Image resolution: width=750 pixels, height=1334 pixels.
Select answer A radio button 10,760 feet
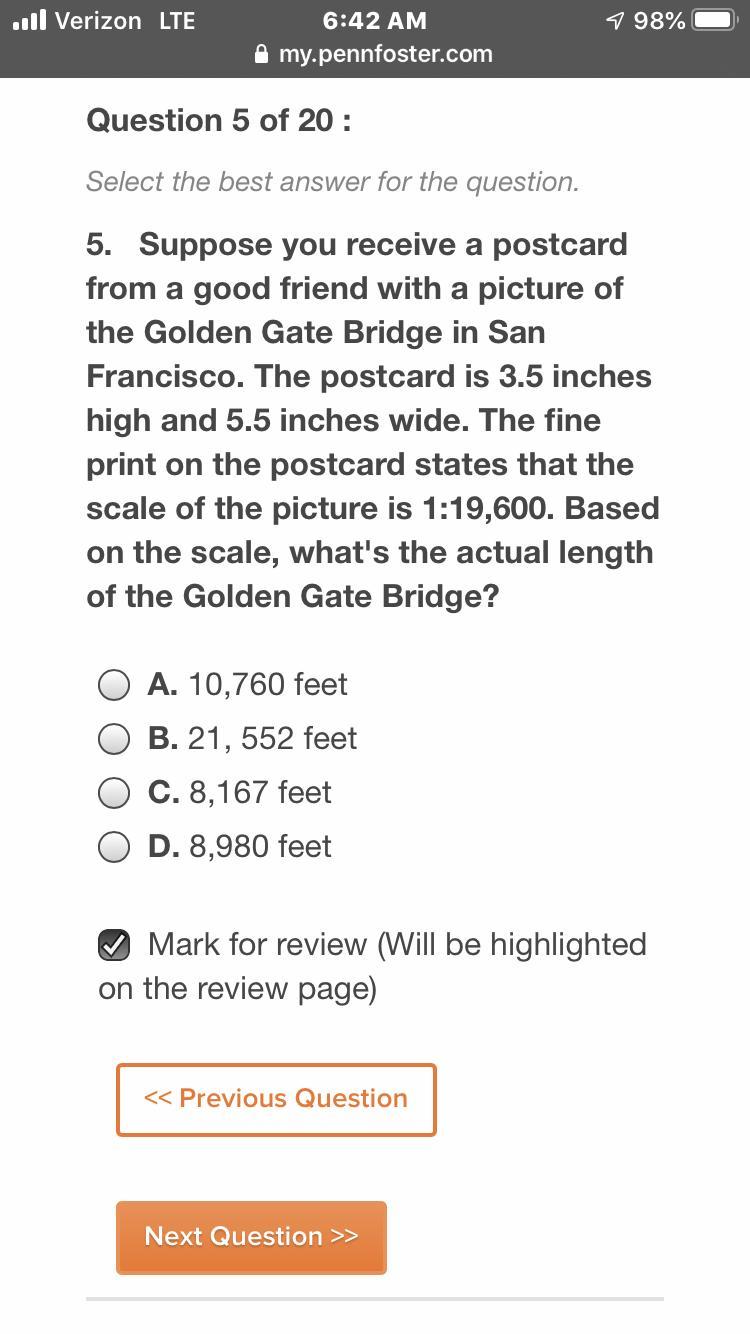(114, 685)
